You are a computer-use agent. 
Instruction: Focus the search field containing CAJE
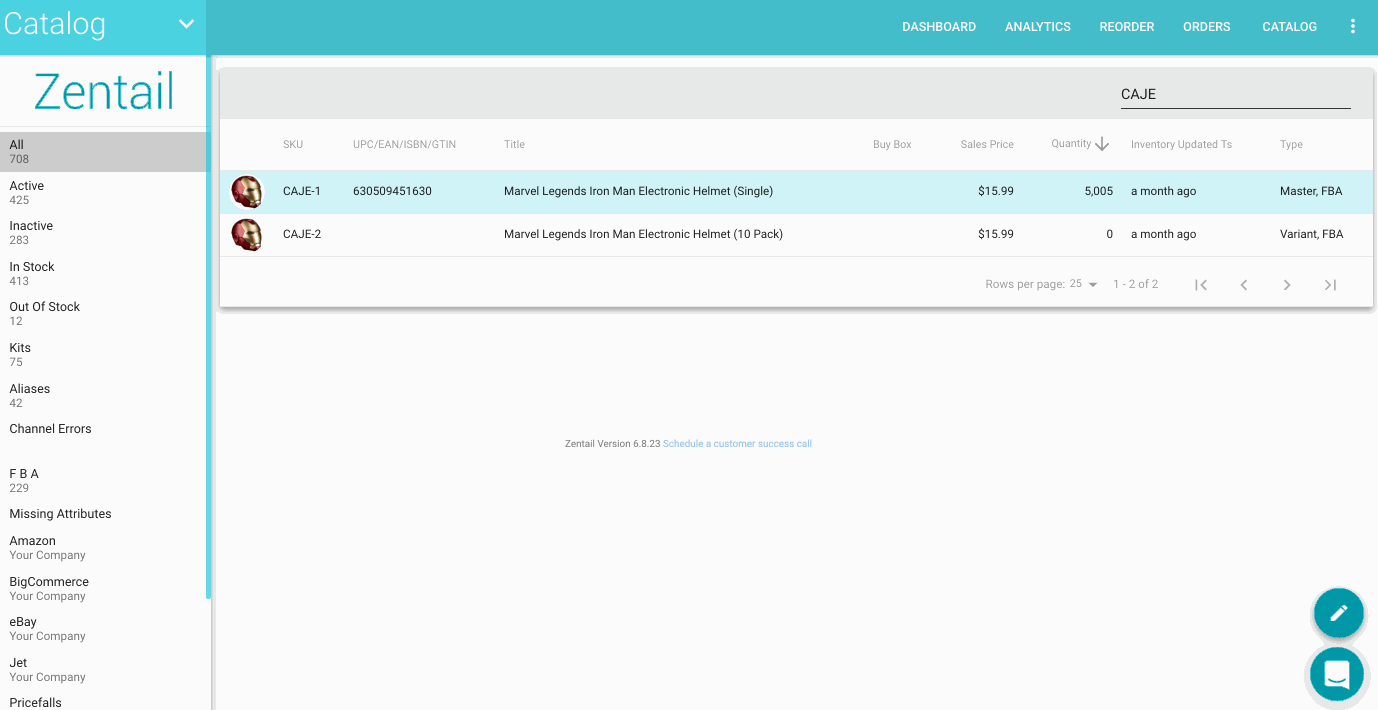point(1235,94)
